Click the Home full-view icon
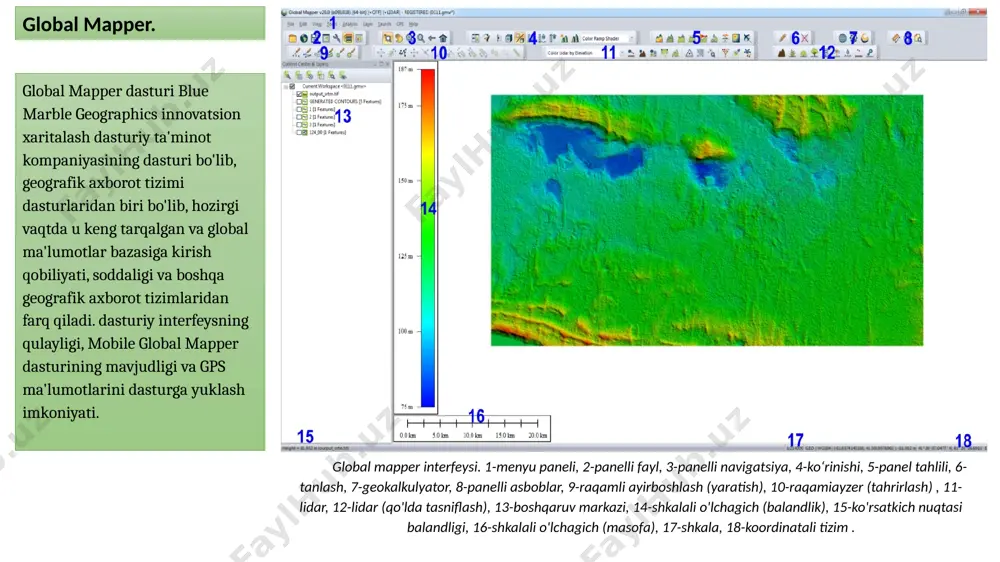 click(x=443, y=38)
